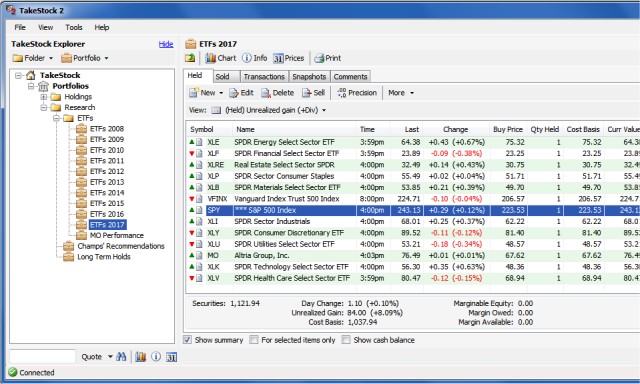This screenshot has height=384, width=640.
Task: Open the Chart icon in portfolio toolbar
Action: (211, 58)
